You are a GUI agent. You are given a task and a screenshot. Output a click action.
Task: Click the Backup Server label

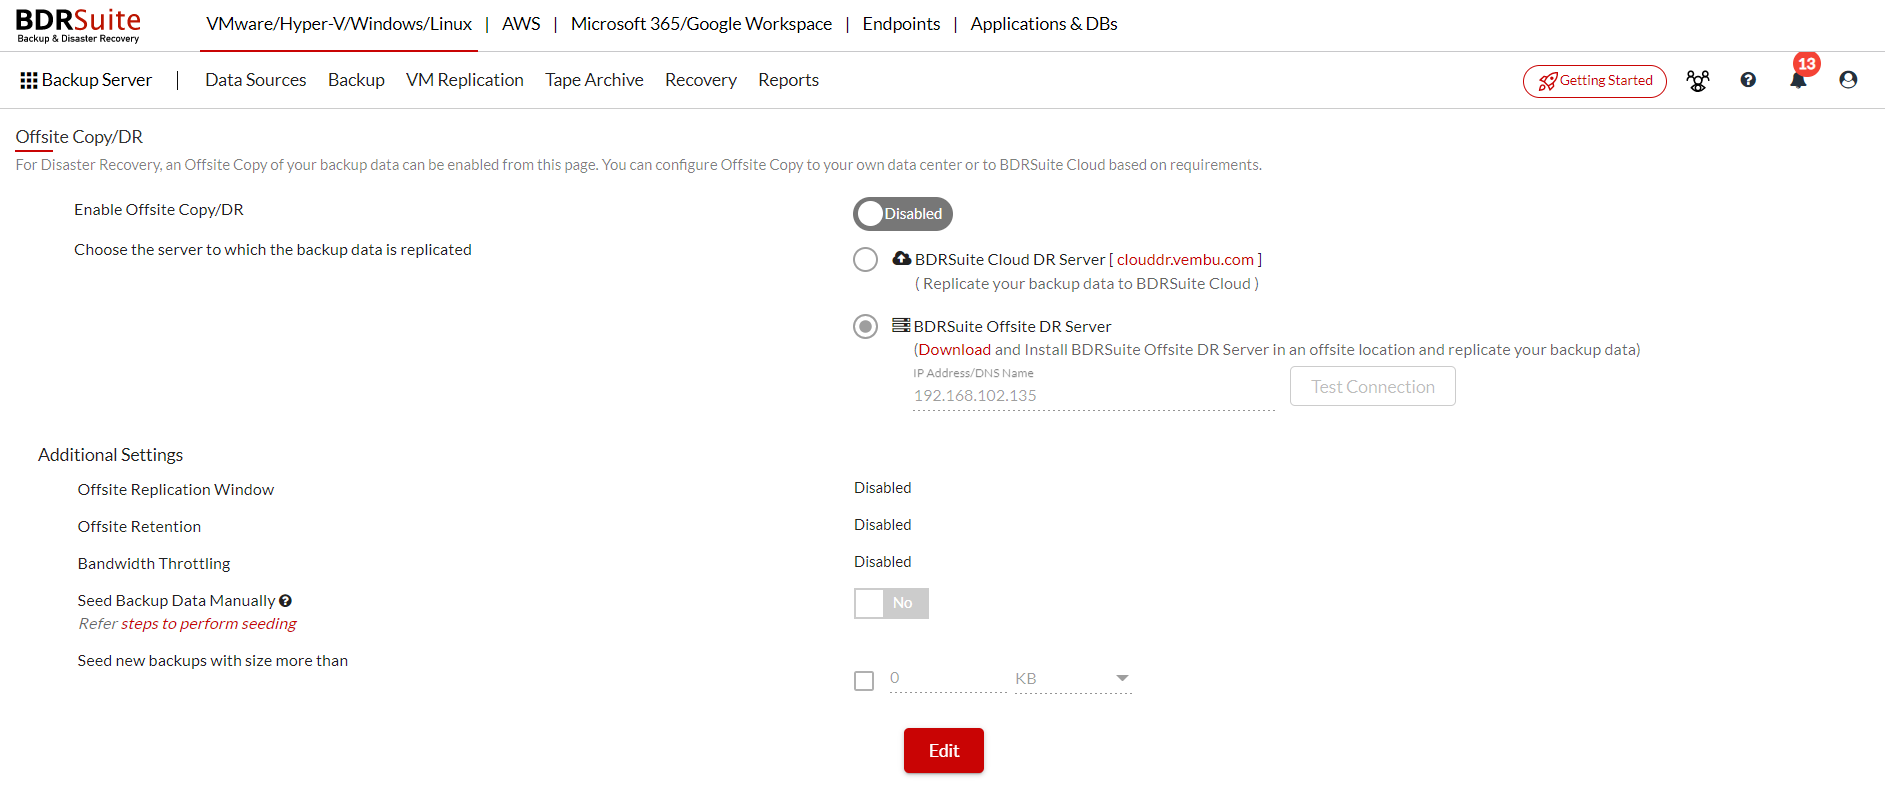coord(97,80)
